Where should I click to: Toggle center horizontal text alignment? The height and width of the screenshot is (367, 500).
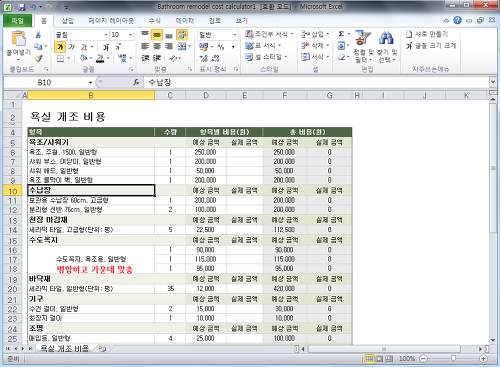(x=157, y=47)
